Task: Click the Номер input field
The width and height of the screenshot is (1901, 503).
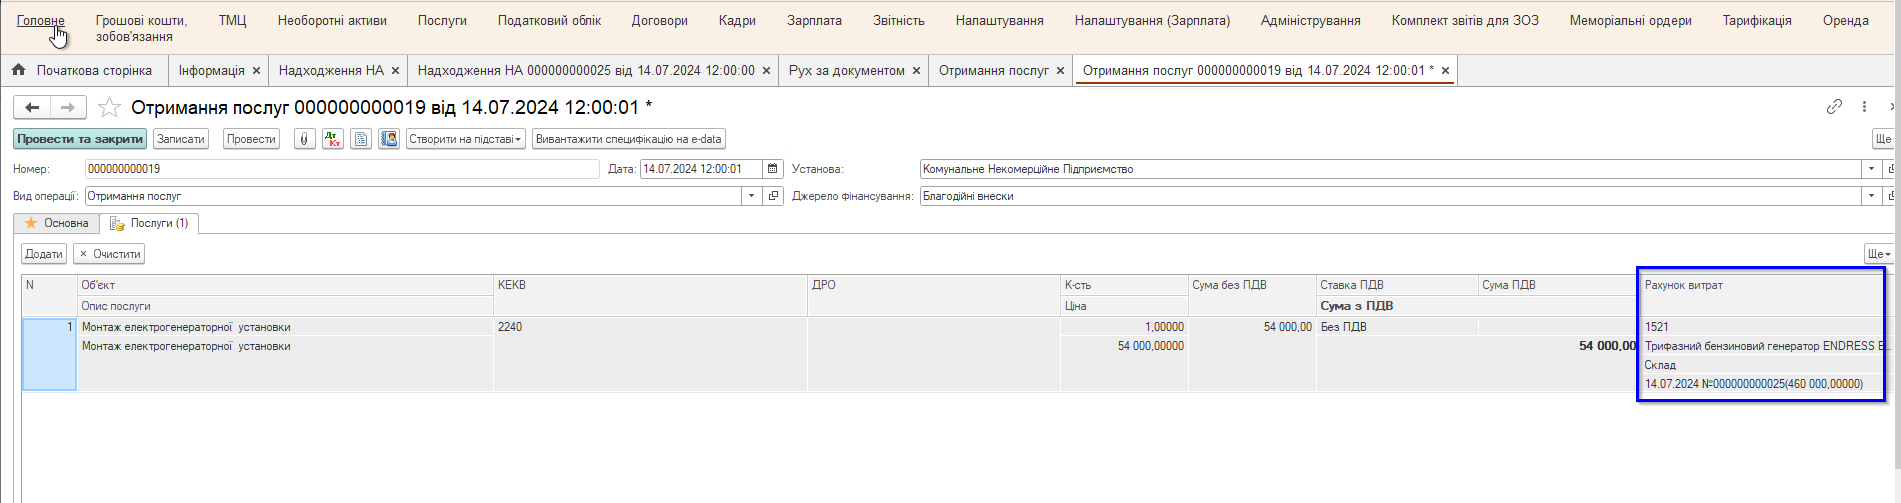Action: pyautogui.click(x=340, y=169)
